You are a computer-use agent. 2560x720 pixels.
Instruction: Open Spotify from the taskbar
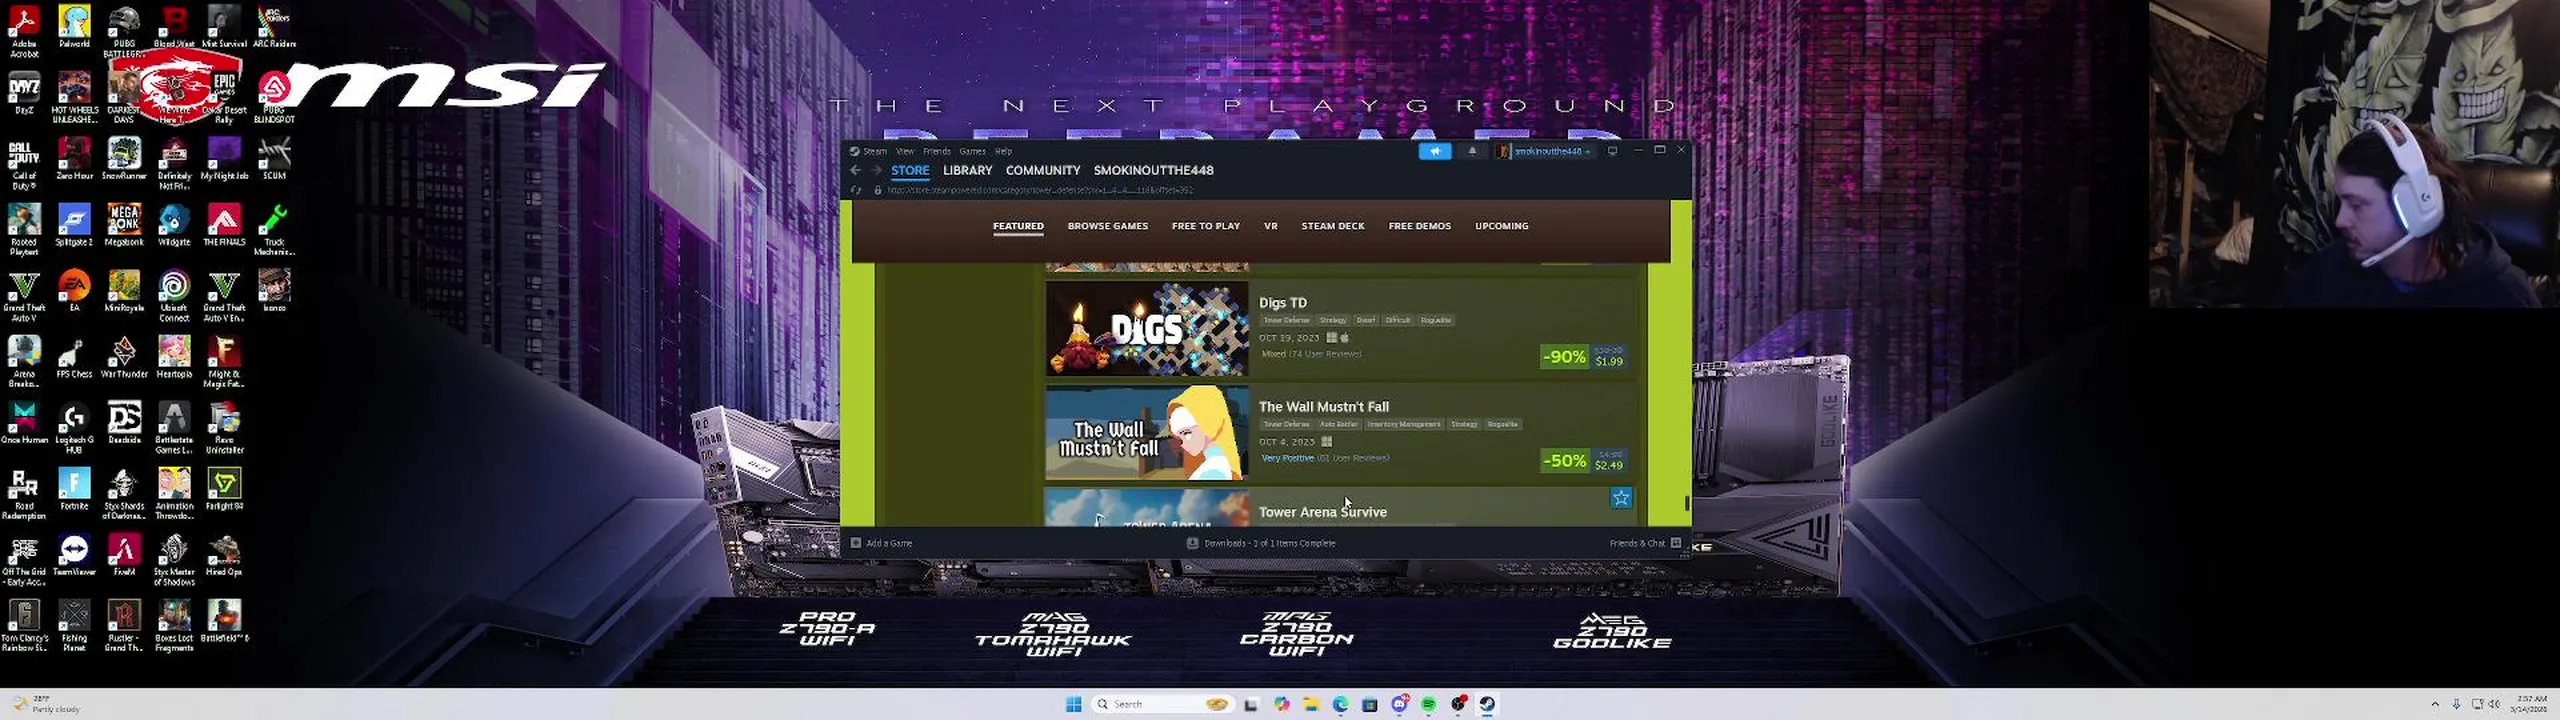coord(1429,704)
